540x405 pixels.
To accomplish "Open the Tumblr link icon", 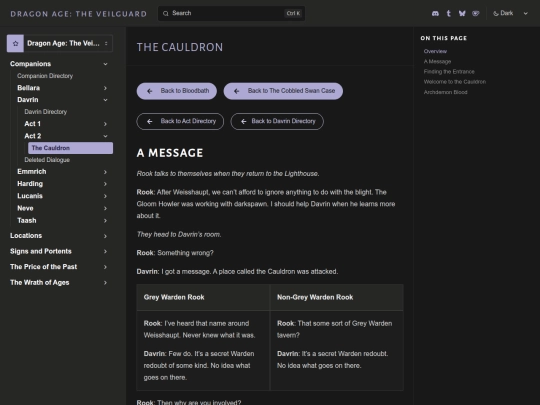I will 448,13.
